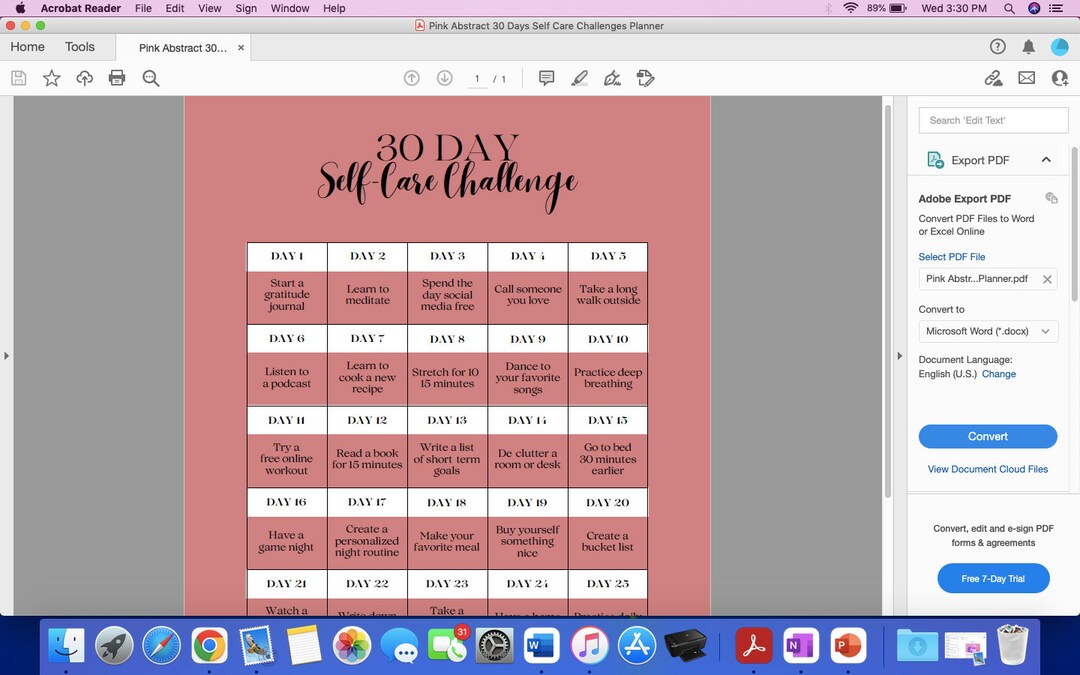The height and width of the screenshot is (675, 1080).
Task: Open Acrobat Reader from the Dock
Action: tap(754, 646)
